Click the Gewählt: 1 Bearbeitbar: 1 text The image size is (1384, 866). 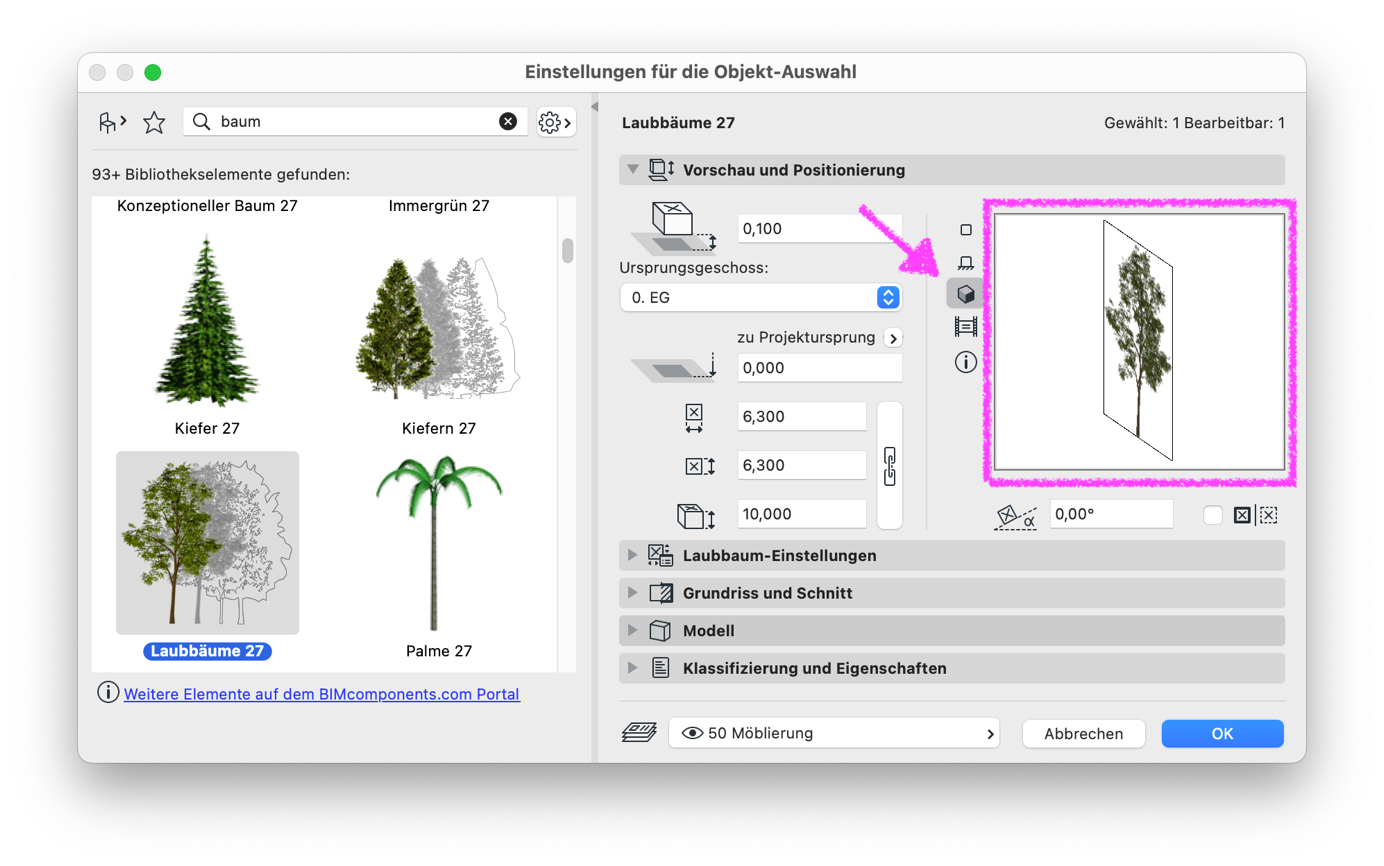tap(1194, 124)
